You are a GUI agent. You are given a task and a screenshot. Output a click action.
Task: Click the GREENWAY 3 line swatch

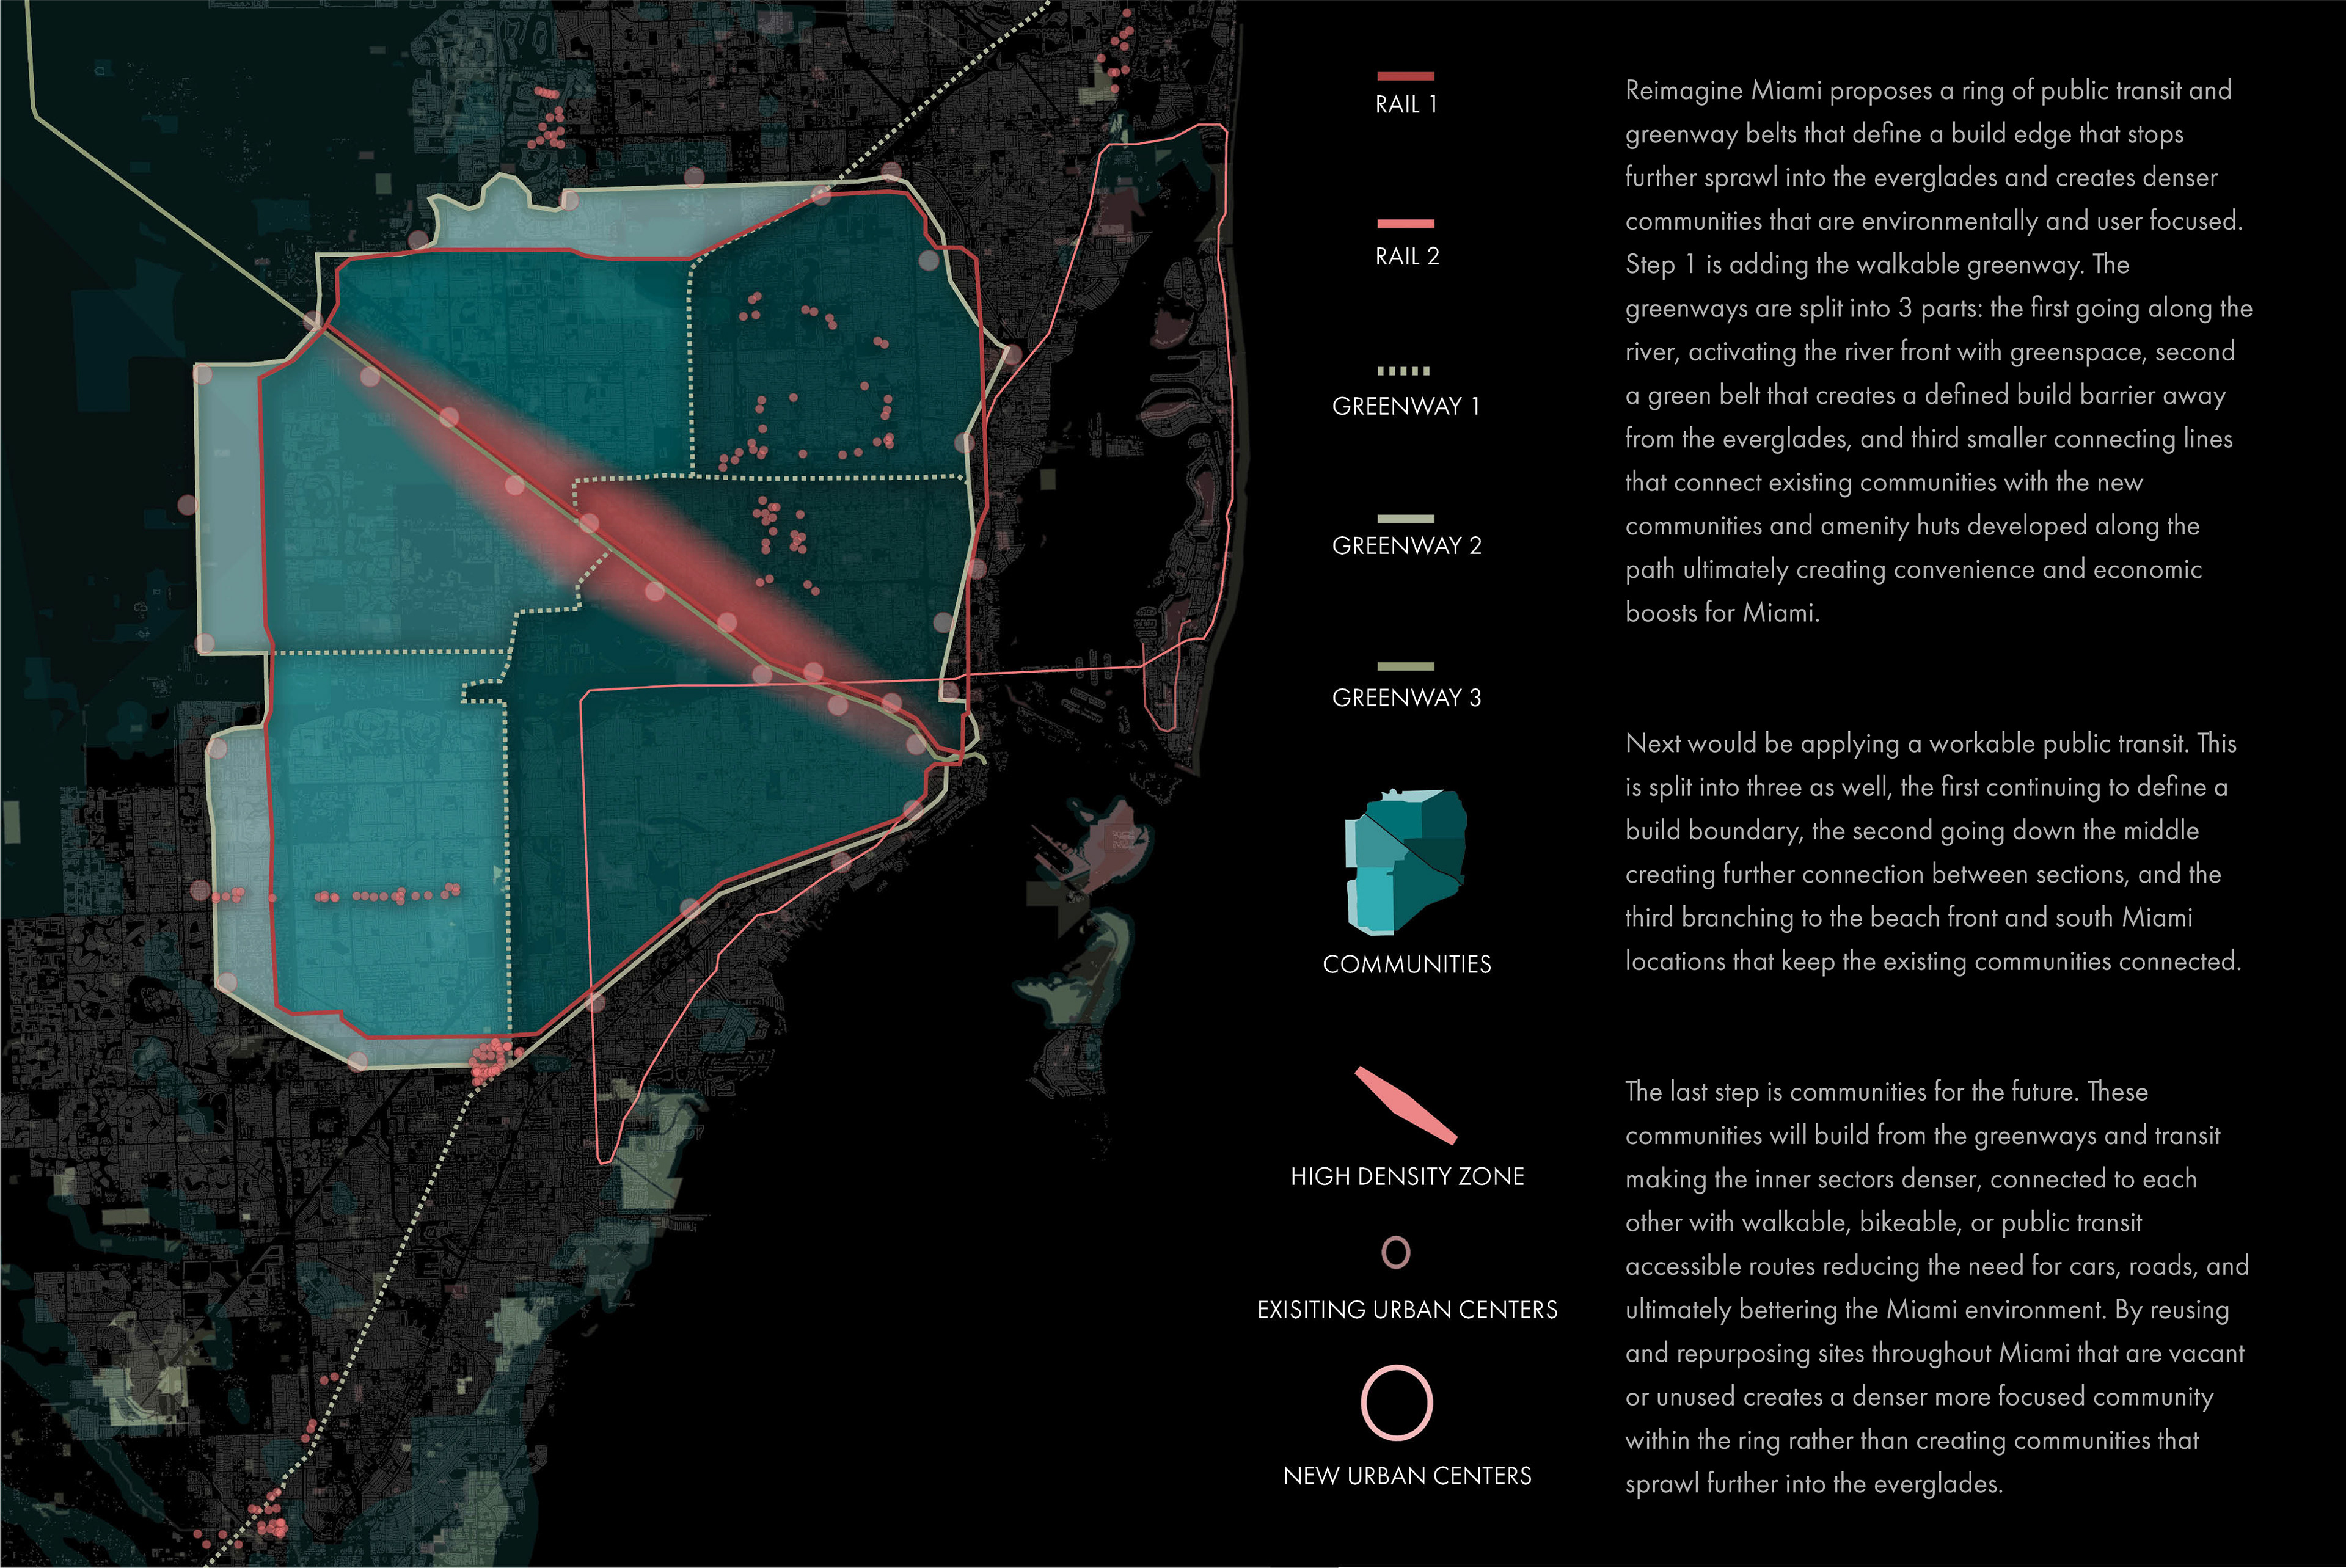[1405, 666]
